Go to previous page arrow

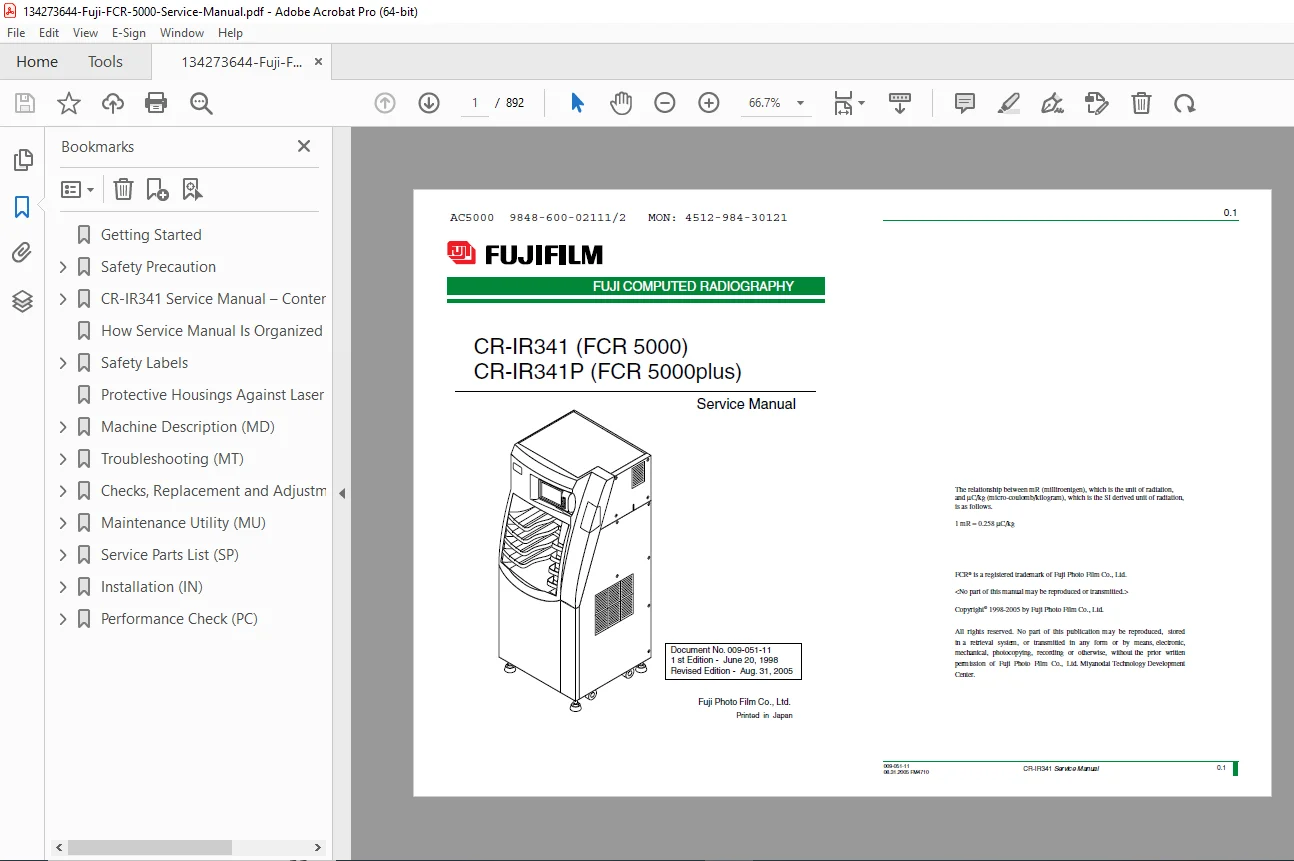click(x=385, y=103)
